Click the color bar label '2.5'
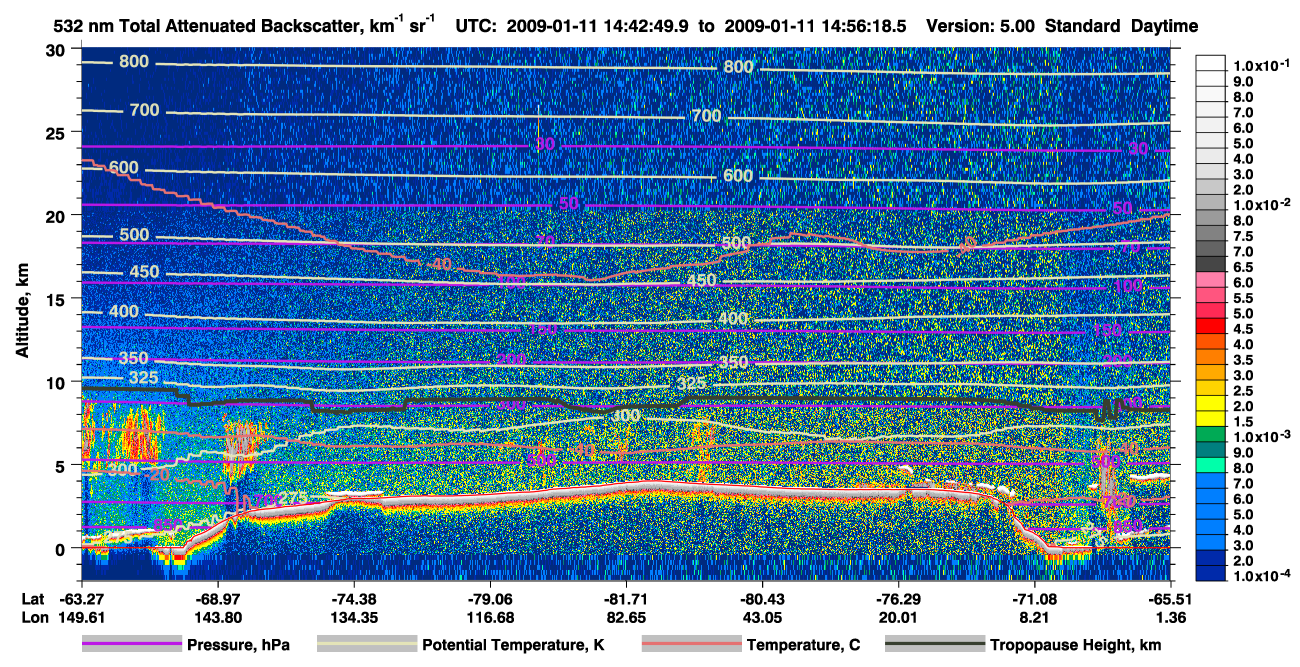The height and width of the screenshot is (667, 1300). [1245, 391]
